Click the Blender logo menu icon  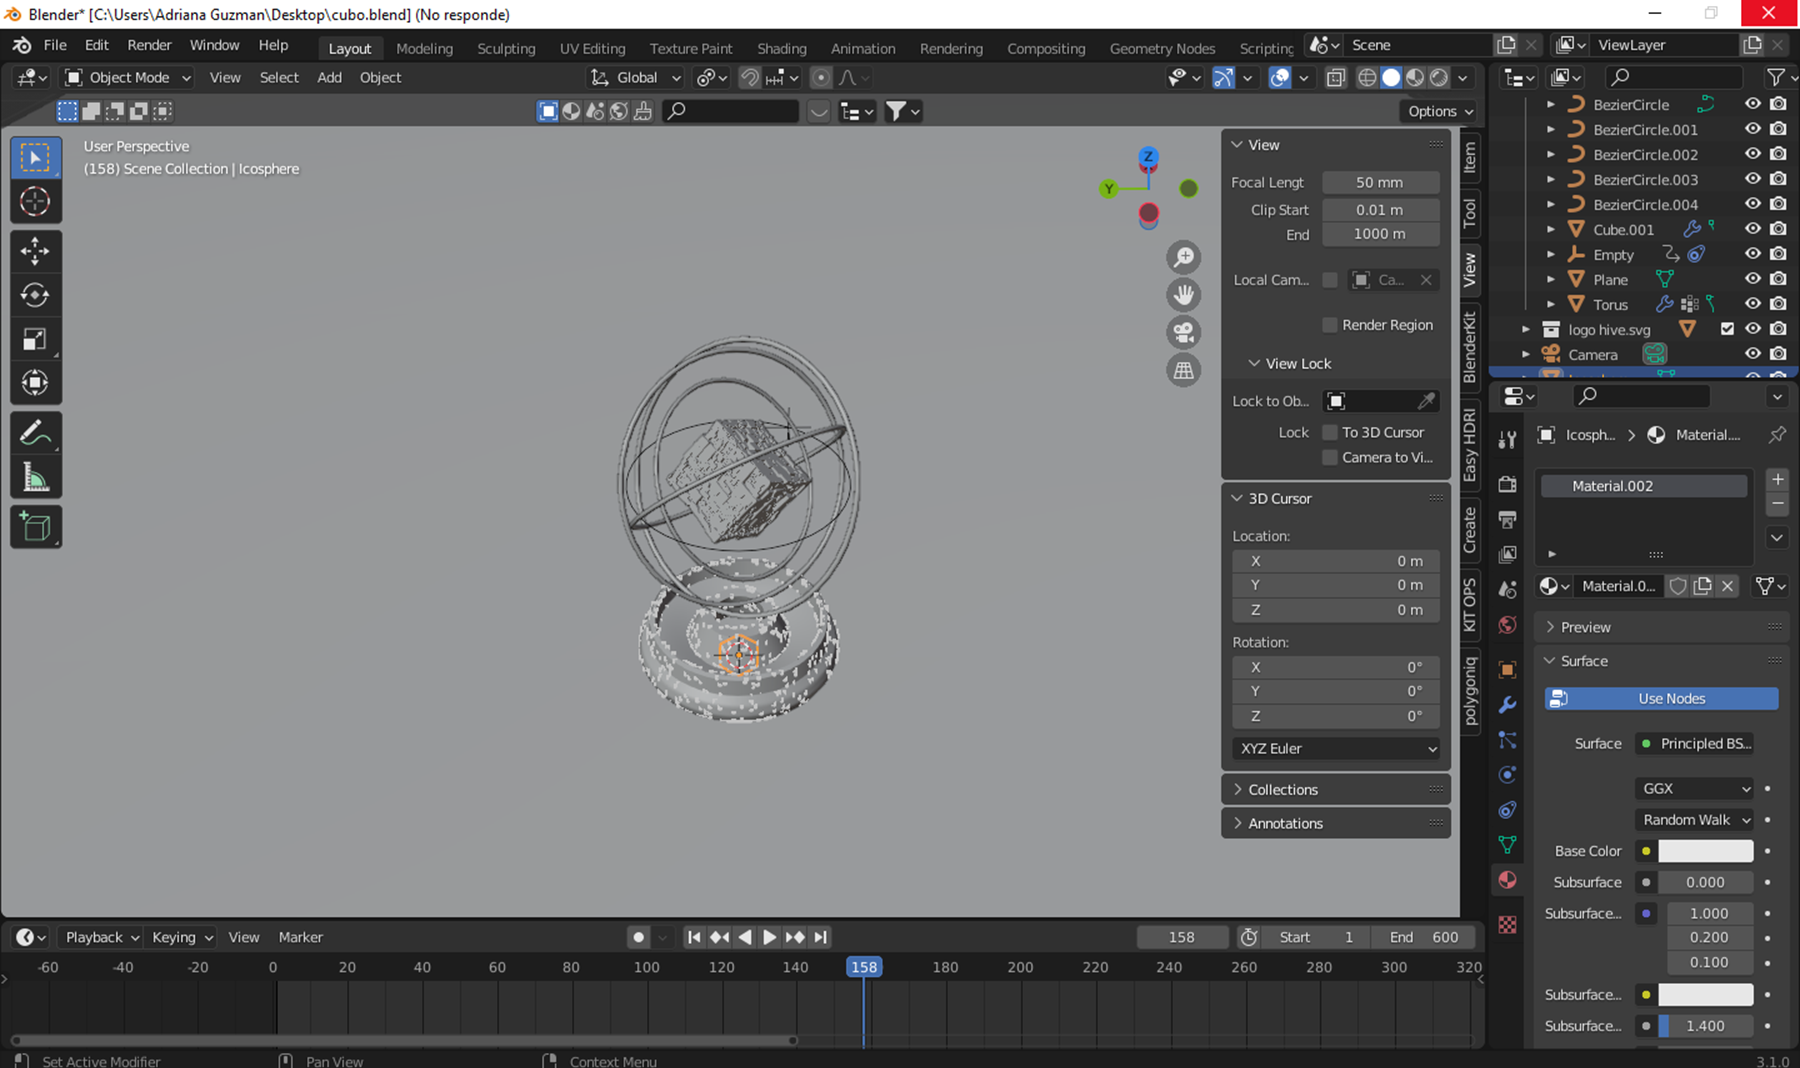coord(22,45)
